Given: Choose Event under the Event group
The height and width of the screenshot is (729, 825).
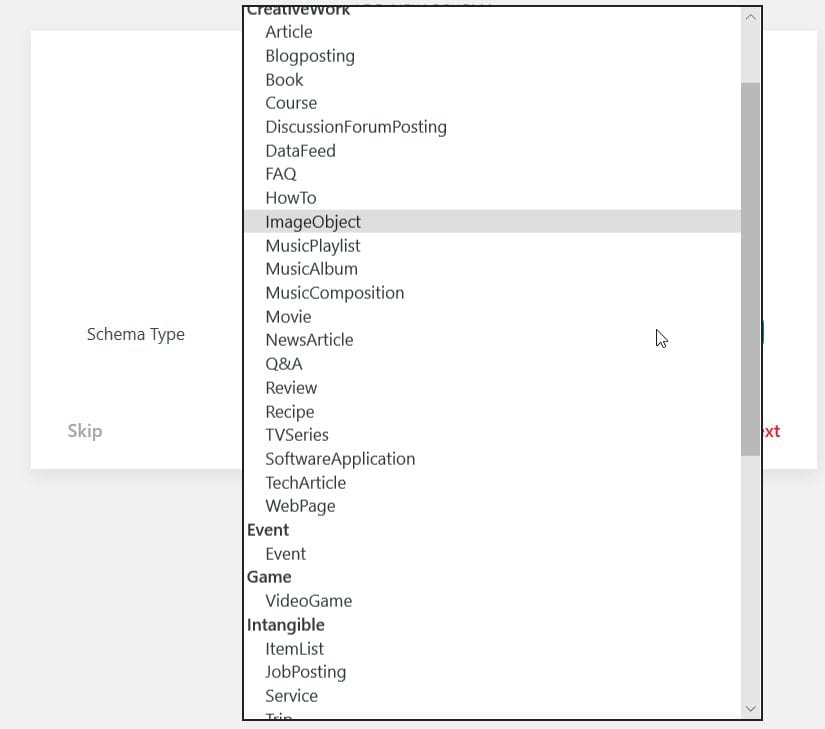Looking at the screenshot, I should tap(286, 554).
